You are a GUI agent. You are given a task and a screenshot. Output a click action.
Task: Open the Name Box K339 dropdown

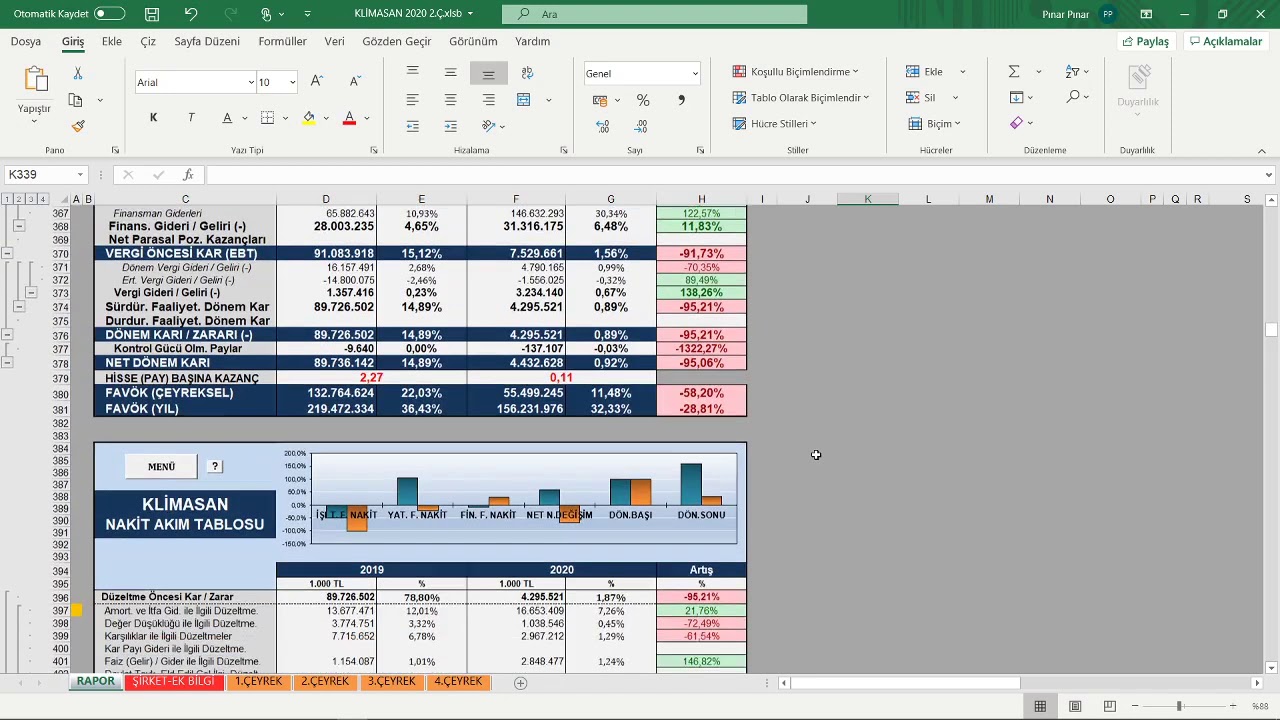(x=79, y=175)
